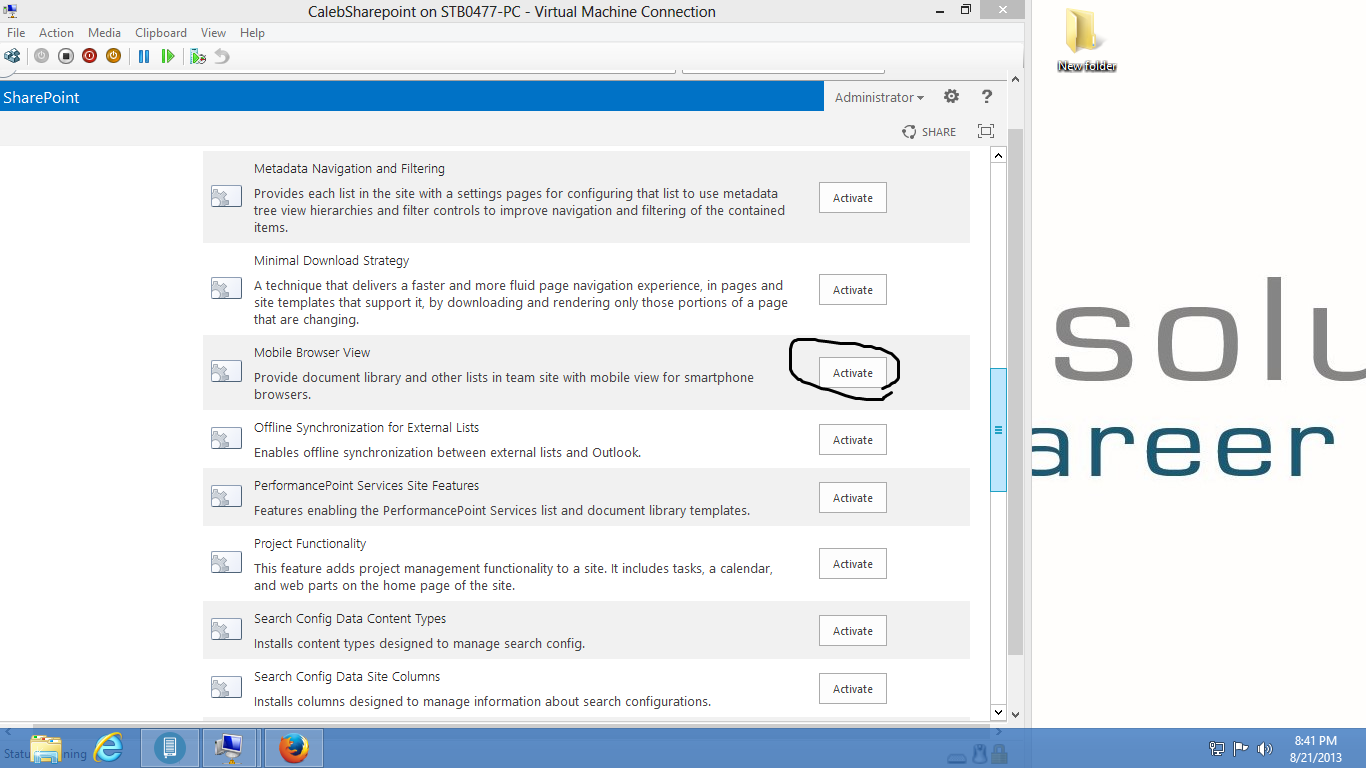
Task: Click the 'PerformancePoint Services Site Features' title
Action: [x=367, y=486]
